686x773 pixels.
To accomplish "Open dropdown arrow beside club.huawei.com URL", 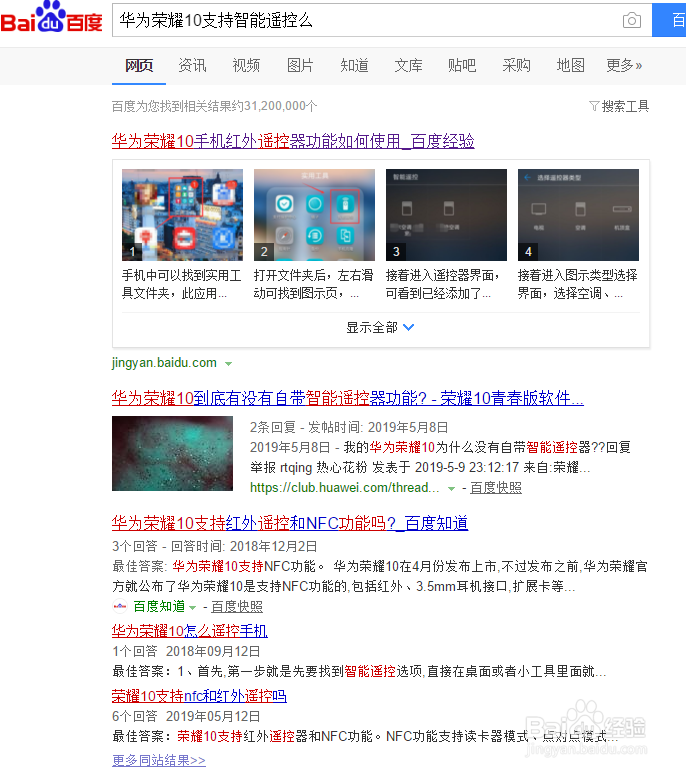I will 451,489.
